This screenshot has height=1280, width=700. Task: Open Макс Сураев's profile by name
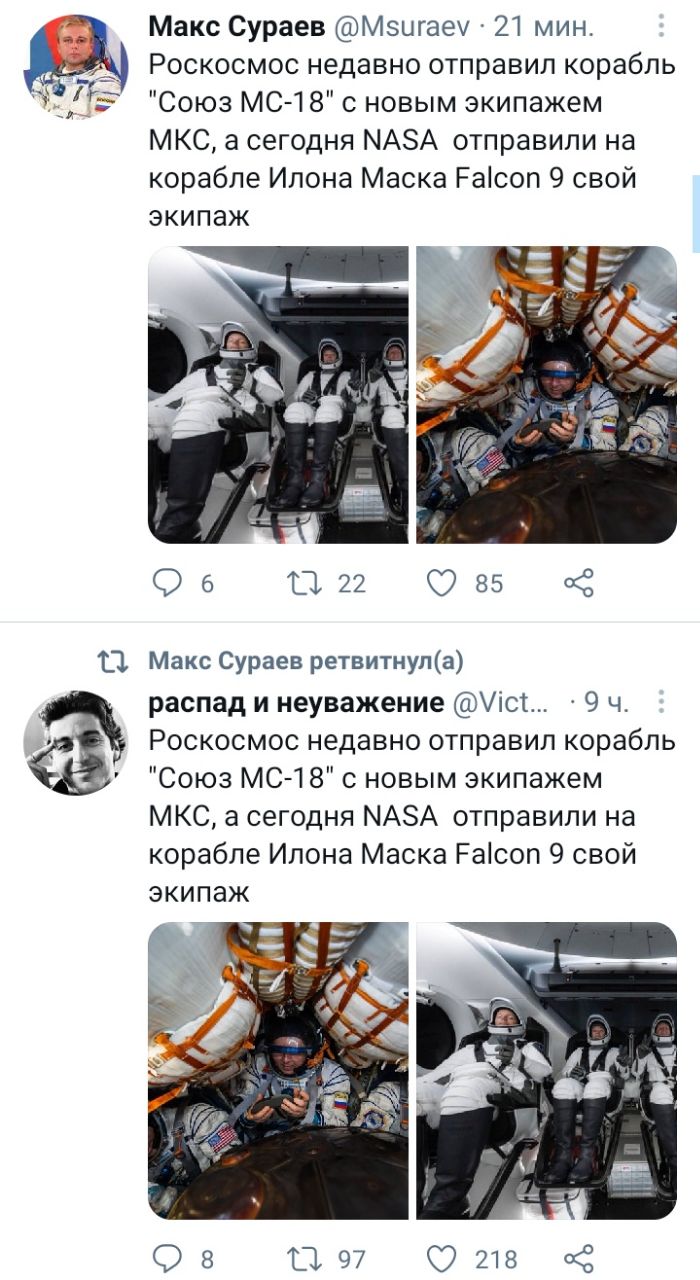[236, 28]
